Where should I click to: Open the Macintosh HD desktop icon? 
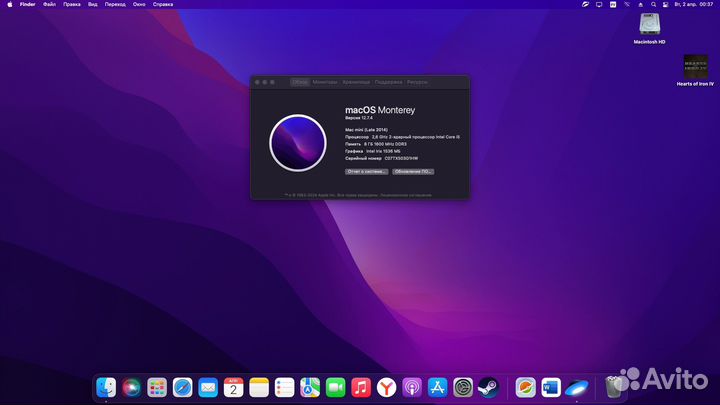[x=649, y=28]
